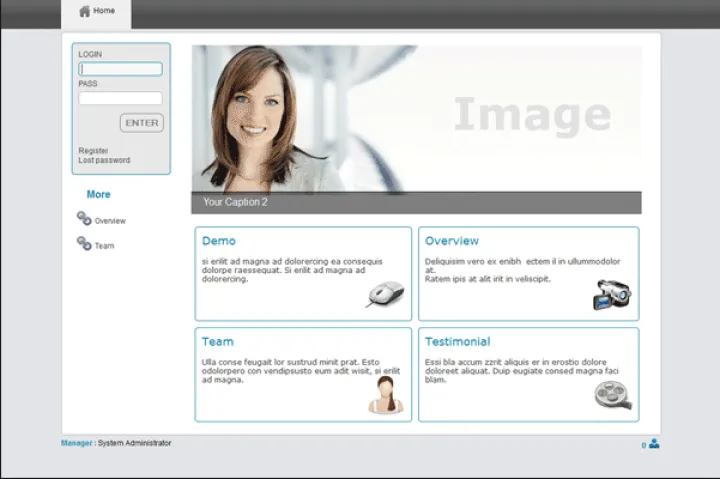Screen dimensions: 720x479
Task: Focus the LOGIN input field
Action: click(x=120, y=69)
